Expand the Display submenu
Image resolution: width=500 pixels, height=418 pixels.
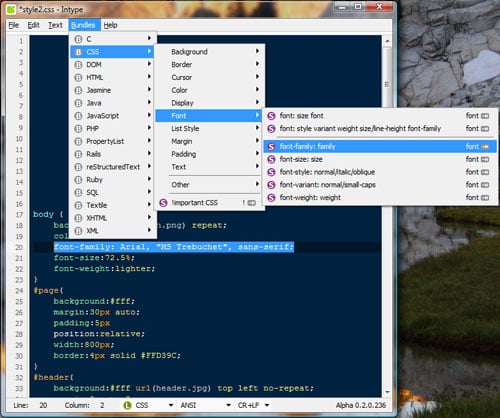point(209,103)
